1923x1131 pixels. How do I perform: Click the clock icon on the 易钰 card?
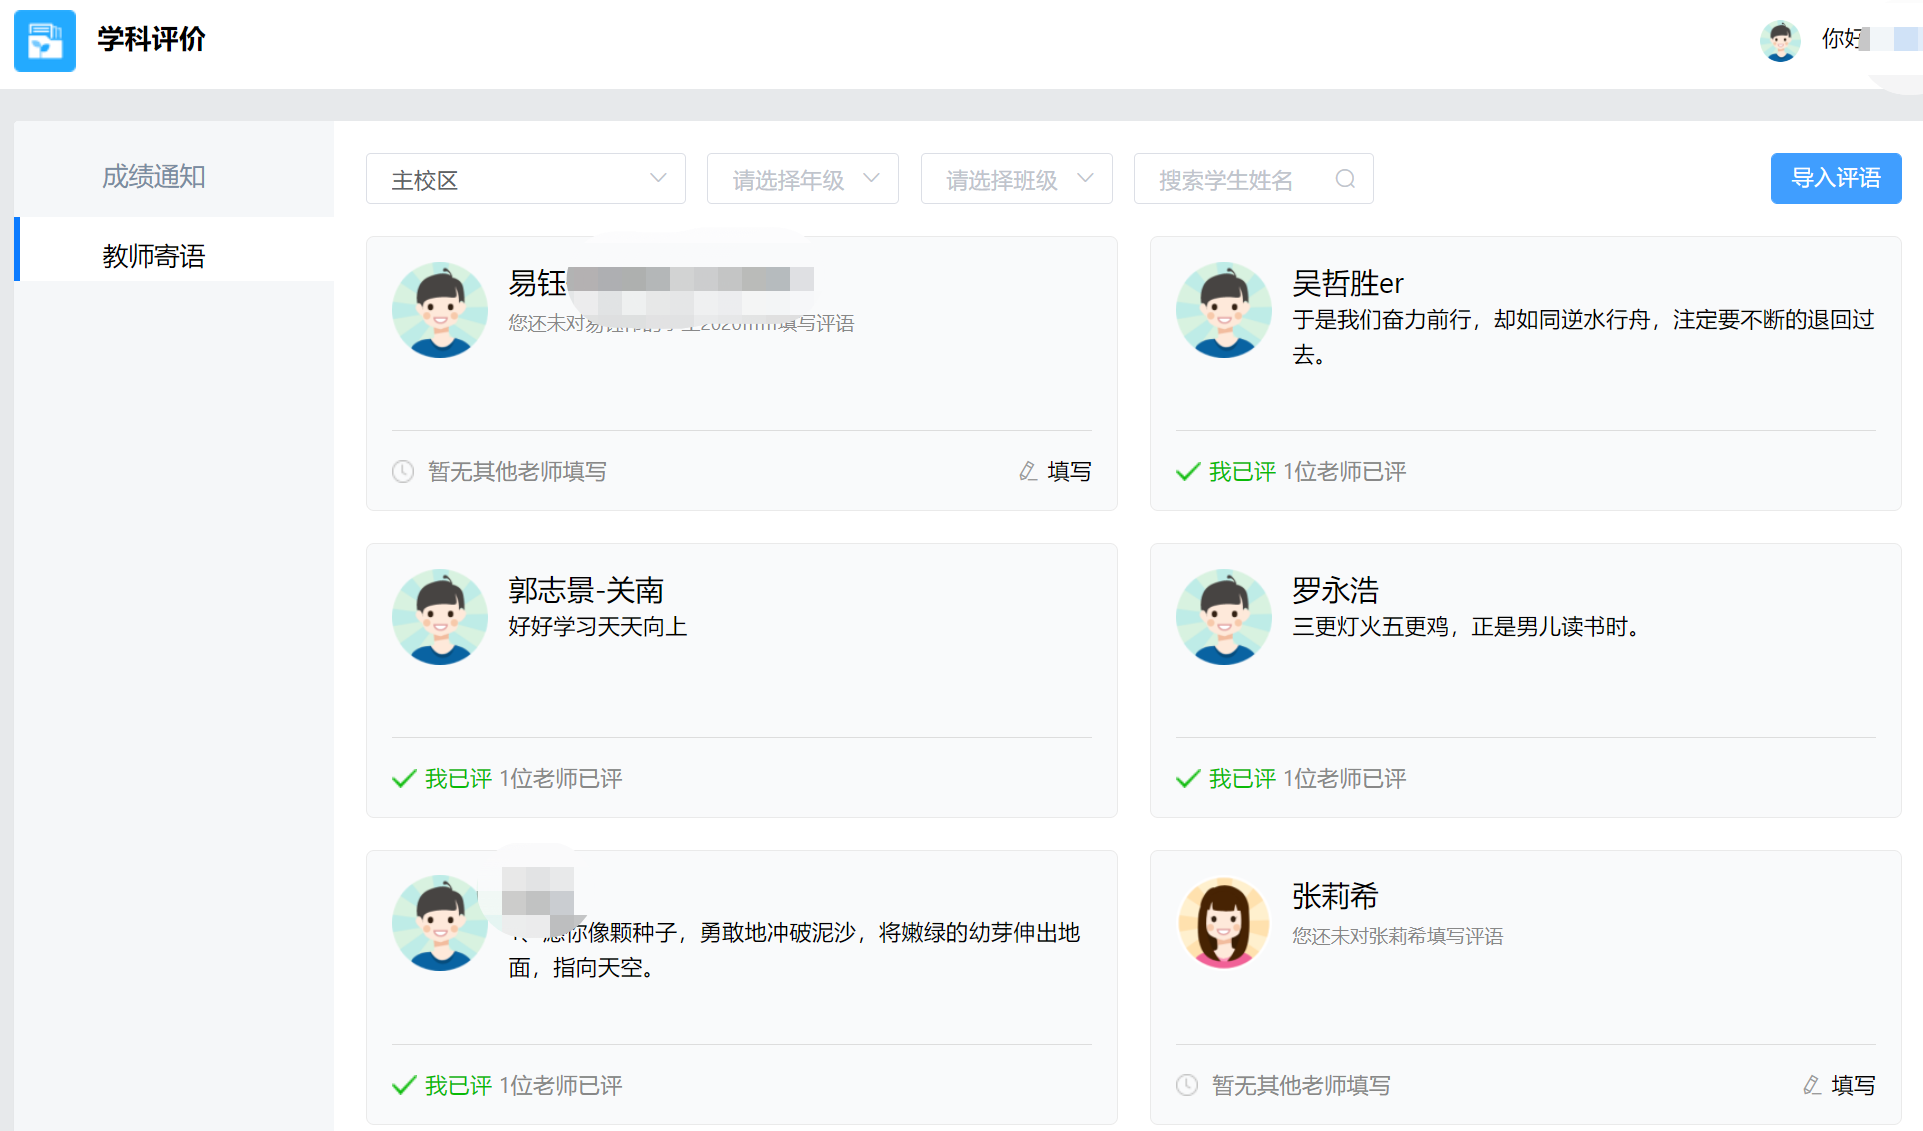pos(403,471)
